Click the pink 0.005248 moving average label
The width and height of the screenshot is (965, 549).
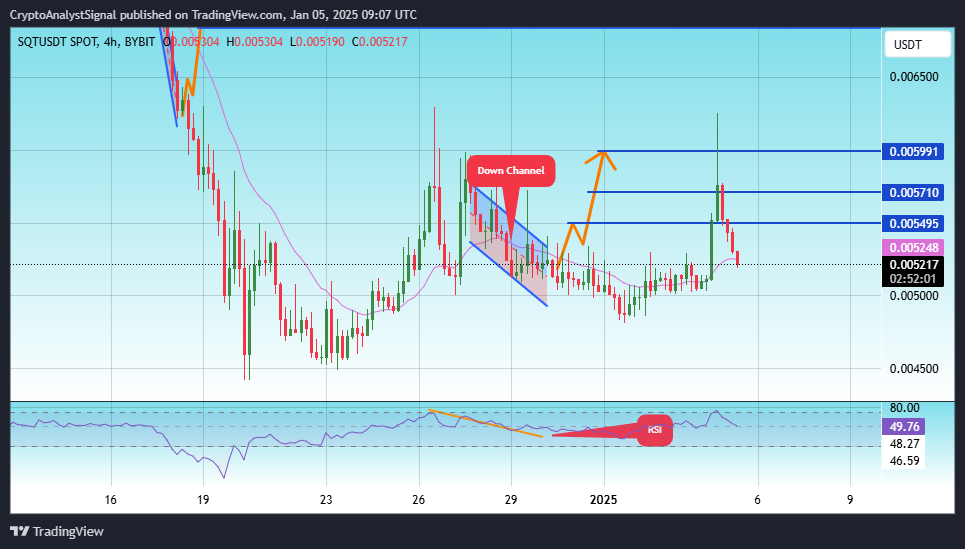(913, 247)
